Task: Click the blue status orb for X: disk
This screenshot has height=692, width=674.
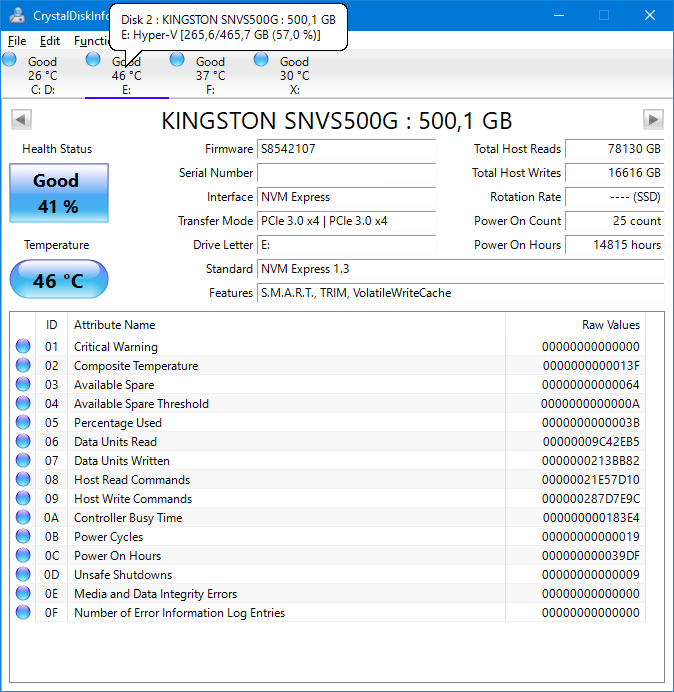Action: pyautogui.click(x=261, y=59)
